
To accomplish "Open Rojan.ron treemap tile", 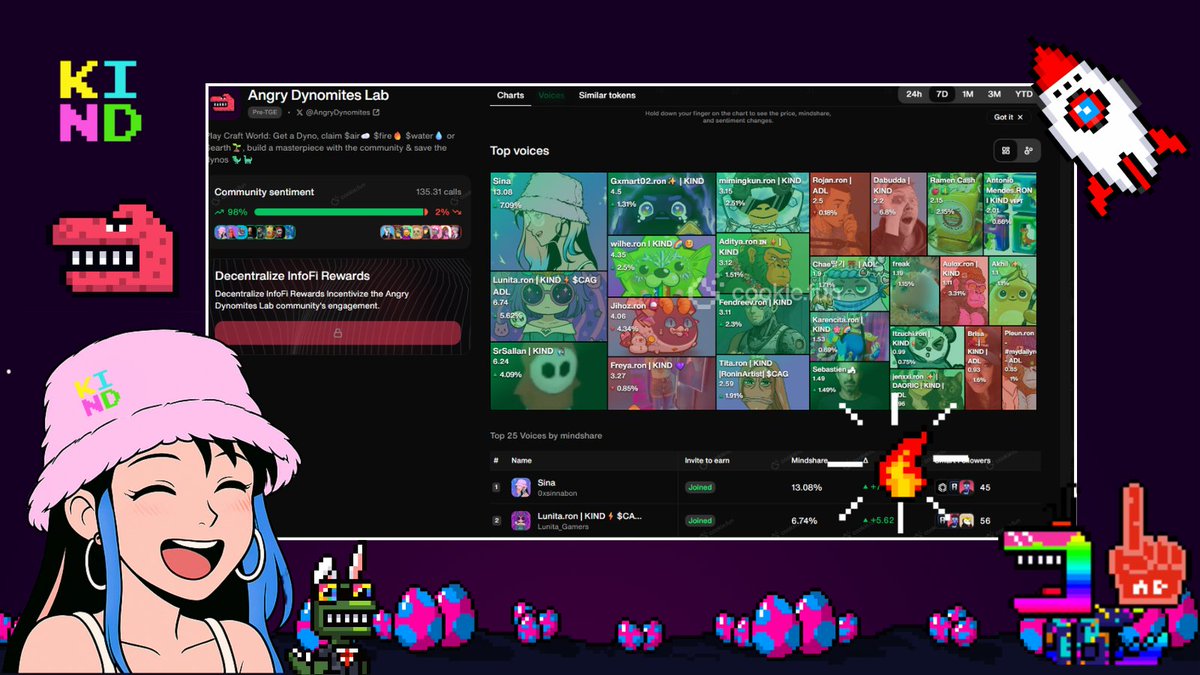I will coord(839,213).
